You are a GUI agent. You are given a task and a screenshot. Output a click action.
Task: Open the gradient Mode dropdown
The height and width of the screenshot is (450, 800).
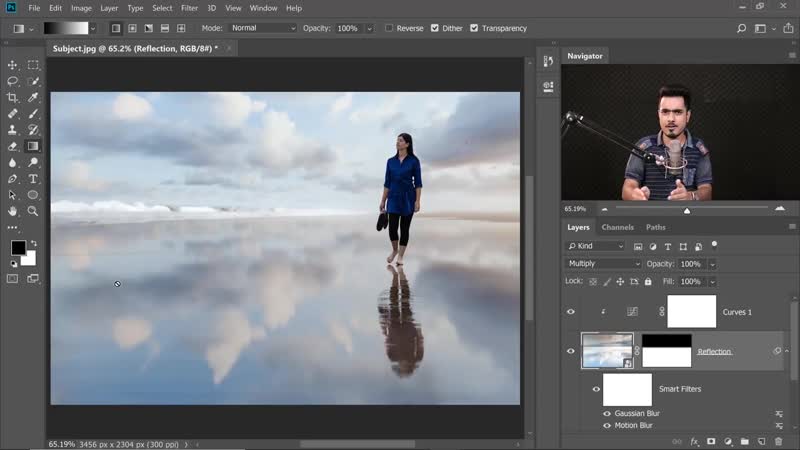(262, 28)
